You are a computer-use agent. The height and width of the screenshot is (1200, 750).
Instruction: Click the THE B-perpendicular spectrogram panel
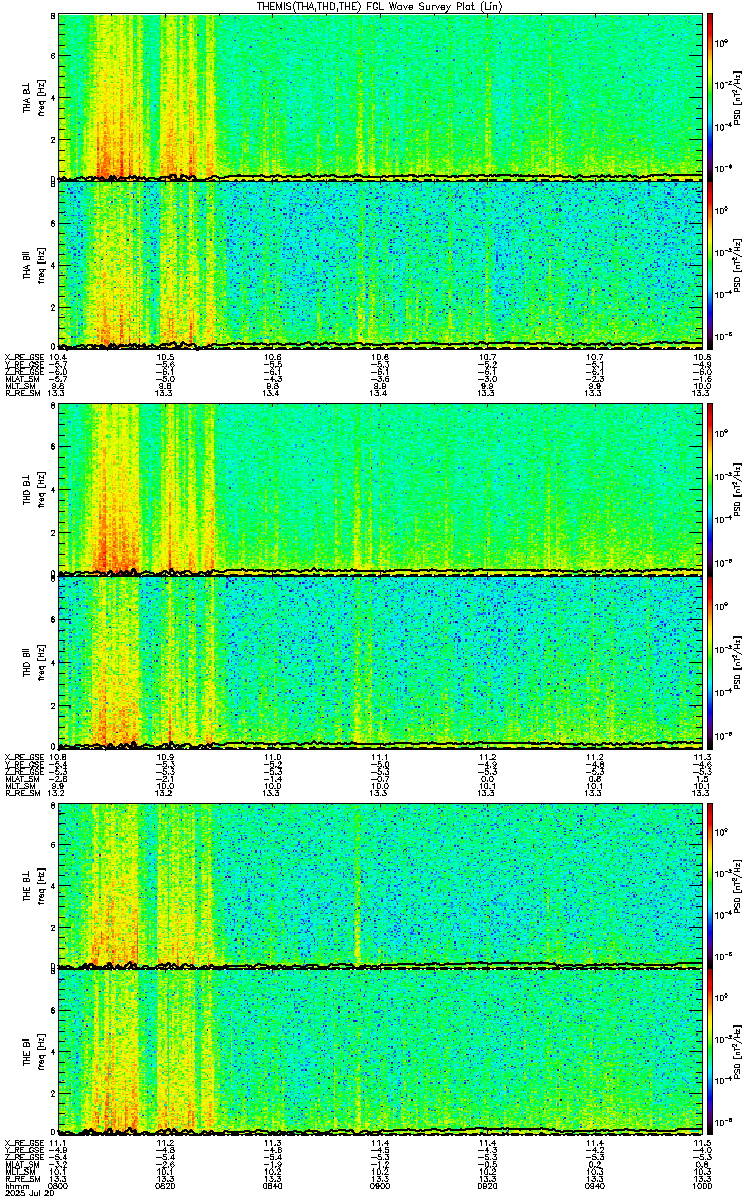[381, 886]
